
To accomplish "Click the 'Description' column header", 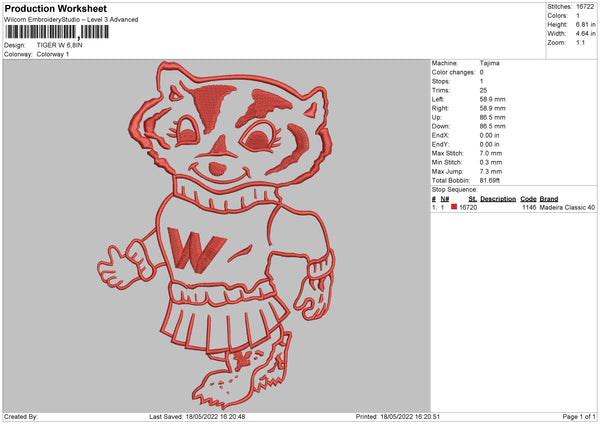I will [498, 199].
